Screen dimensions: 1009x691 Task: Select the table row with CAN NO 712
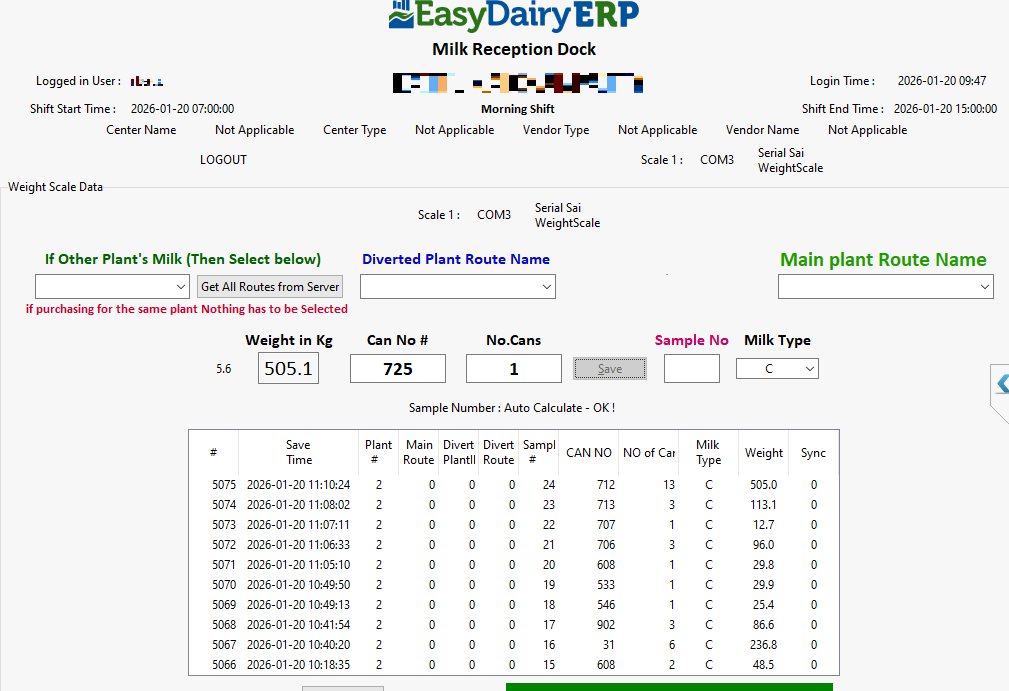513,484
